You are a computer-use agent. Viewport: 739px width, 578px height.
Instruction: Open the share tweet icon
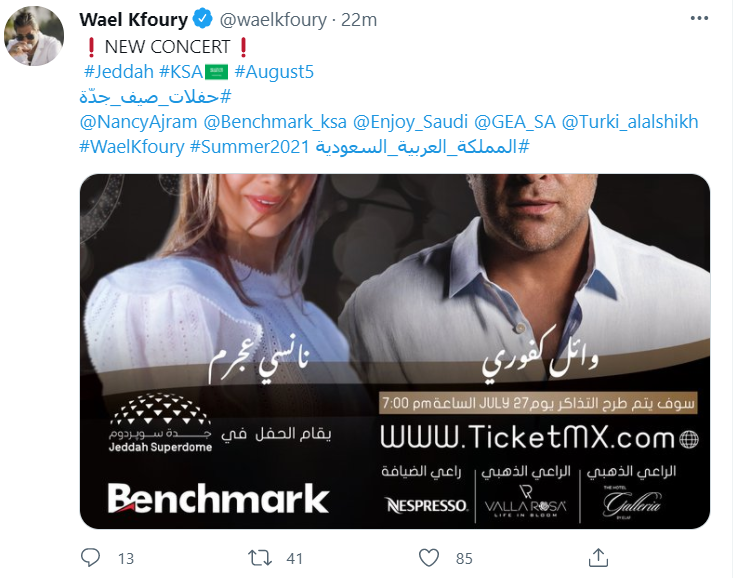[x=599, y=558]
